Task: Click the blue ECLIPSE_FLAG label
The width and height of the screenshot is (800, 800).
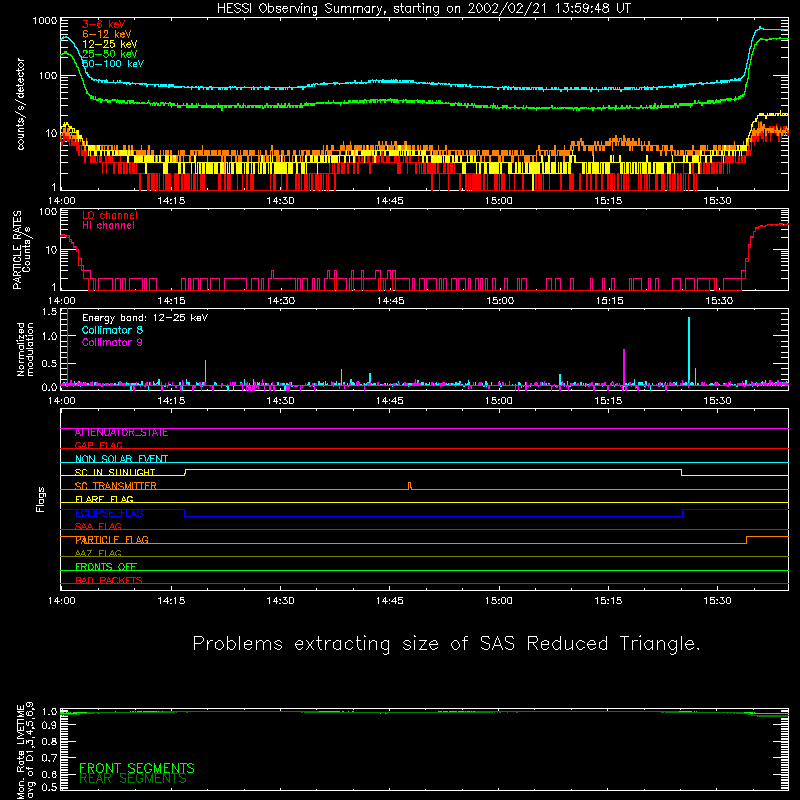Action: tap(109, 513)
